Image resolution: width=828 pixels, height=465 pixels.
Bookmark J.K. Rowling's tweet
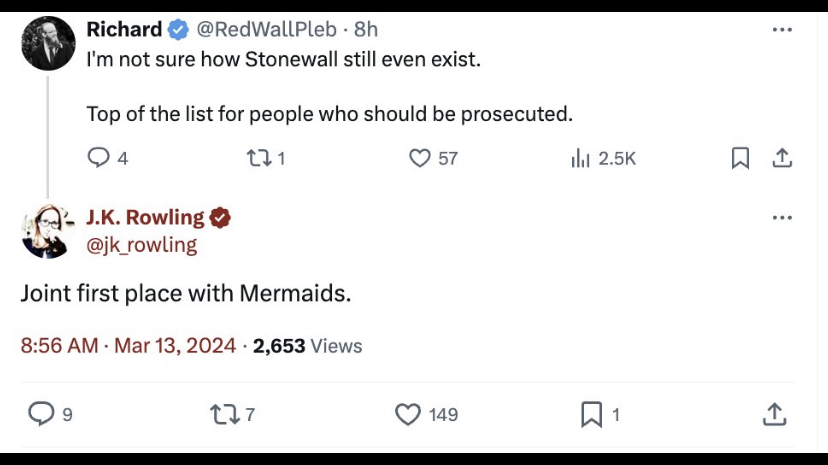[x=592, y=413]
